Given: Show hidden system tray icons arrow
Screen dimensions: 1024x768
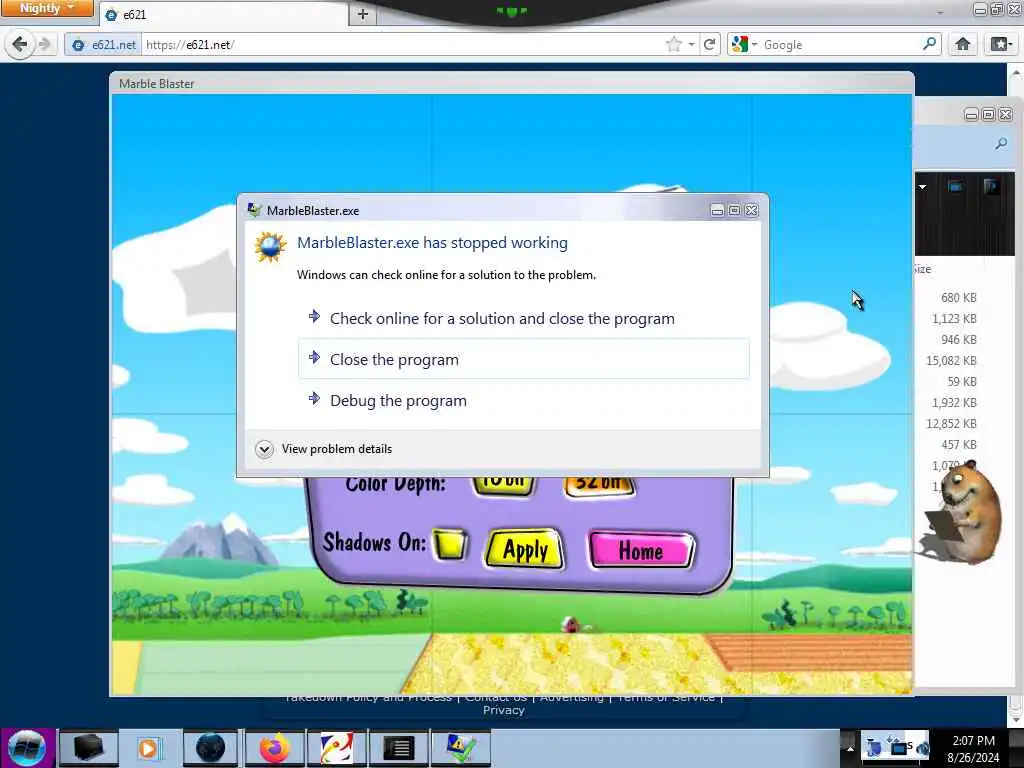Looking at the screenshot, I should point(850,748).
